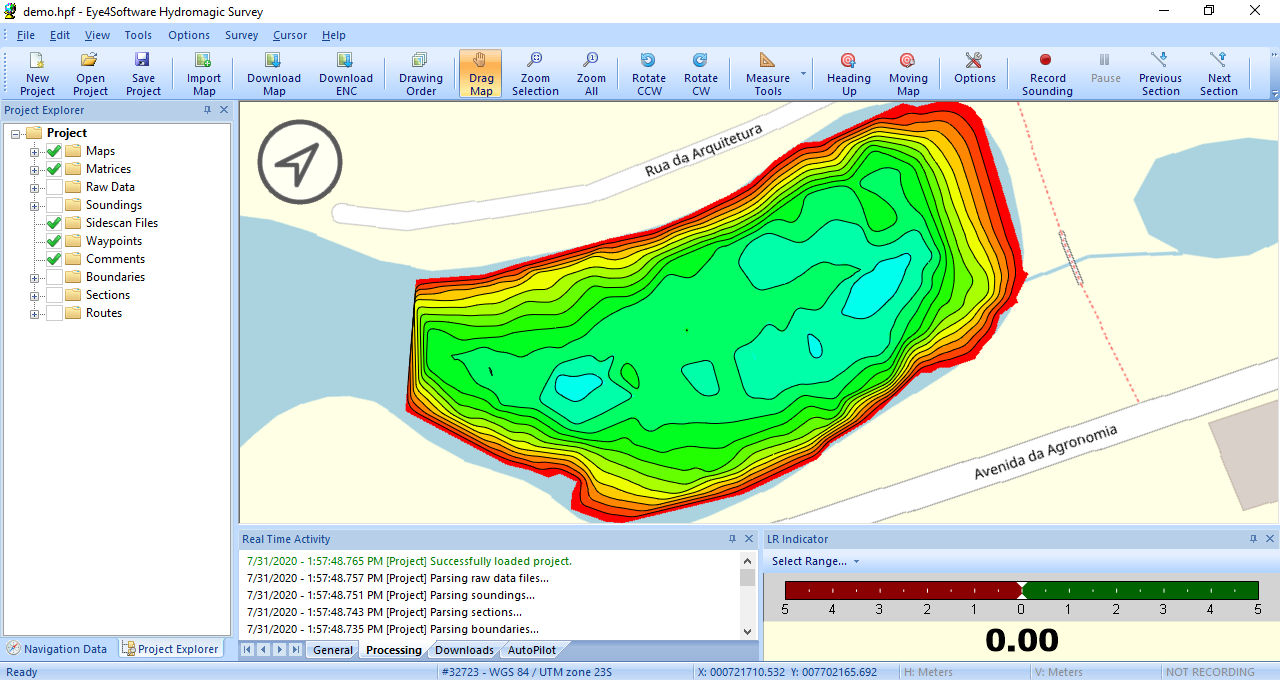Expand the Soundings tree node

coord(34,206)
